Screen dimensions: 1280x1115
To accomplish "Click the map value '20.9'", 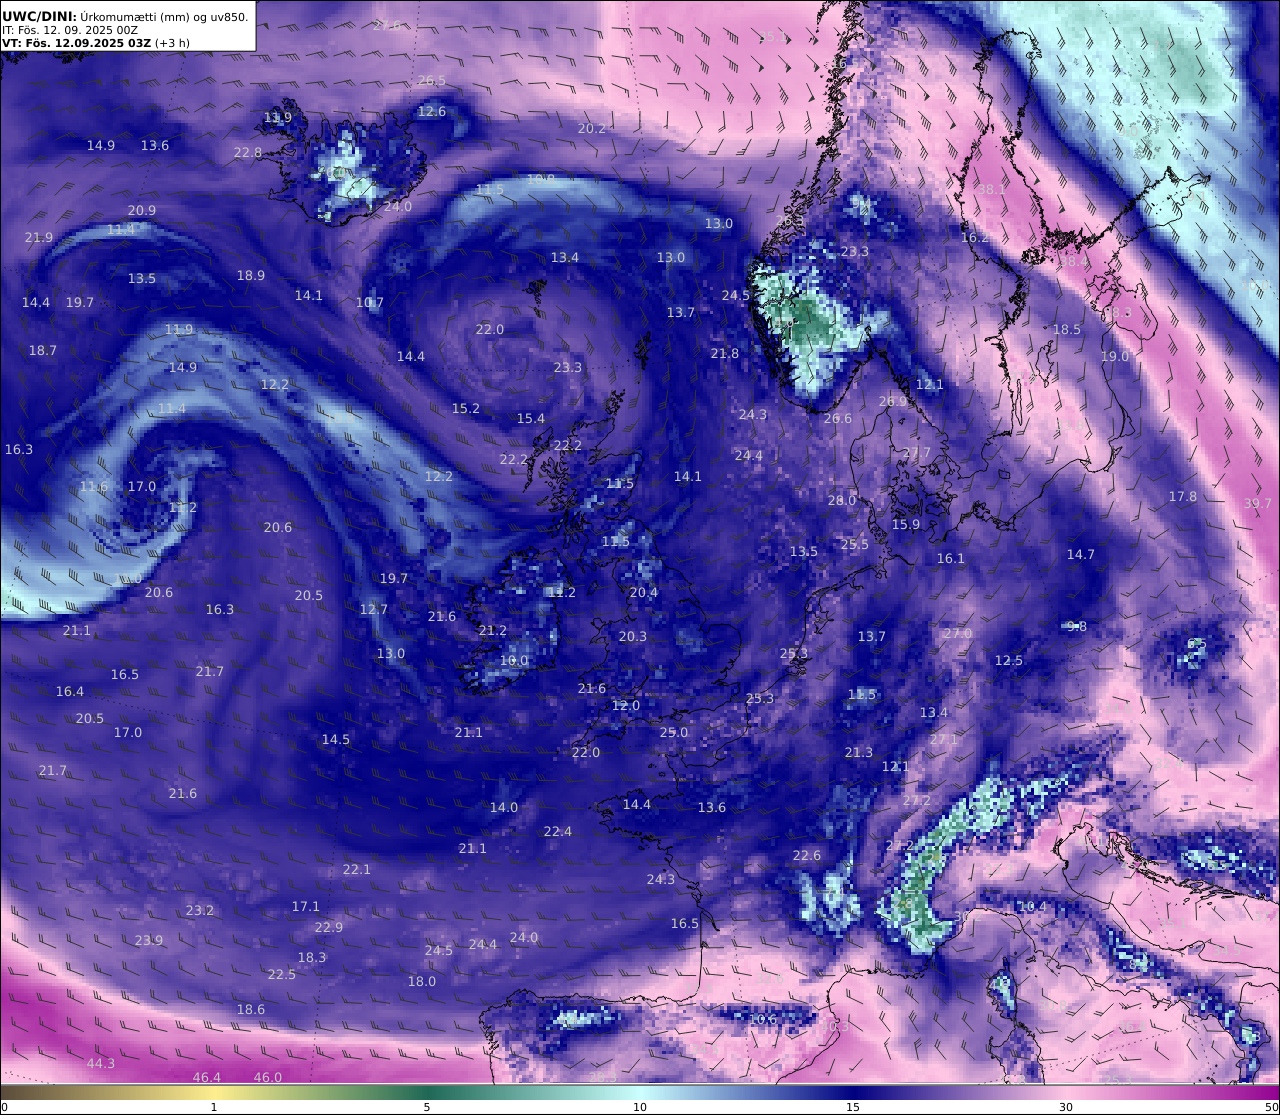I will coord(142,210).
